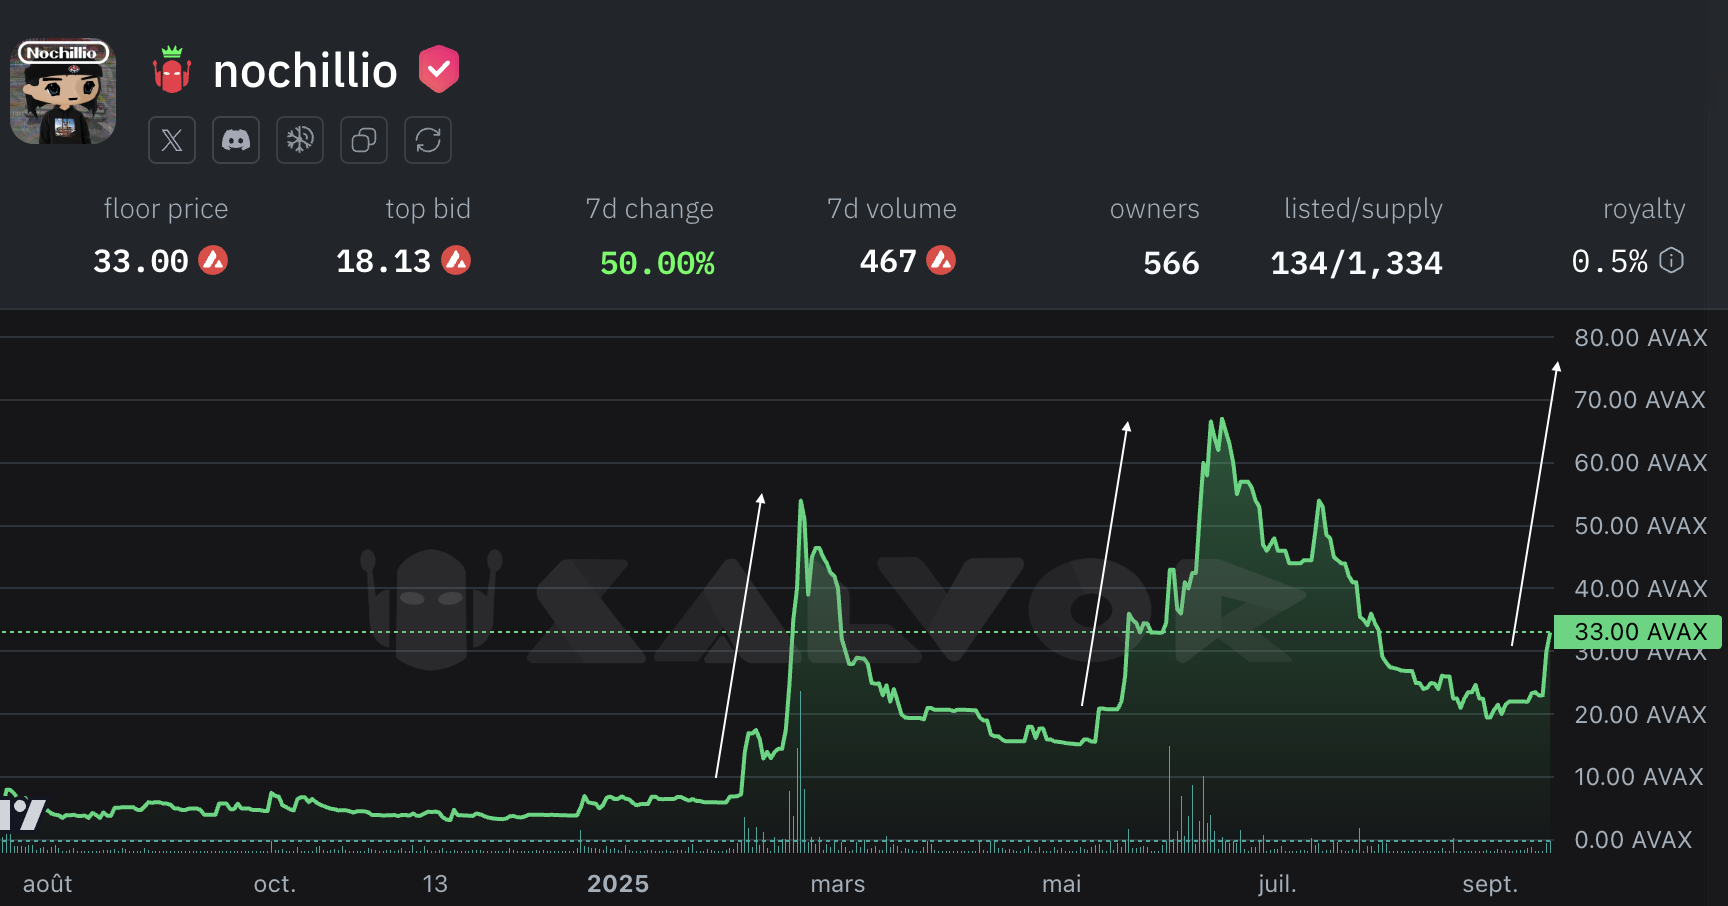The image size is (1728, 906).
Task: Click the listed/supply value 134/1,334
Action: 1356,263
